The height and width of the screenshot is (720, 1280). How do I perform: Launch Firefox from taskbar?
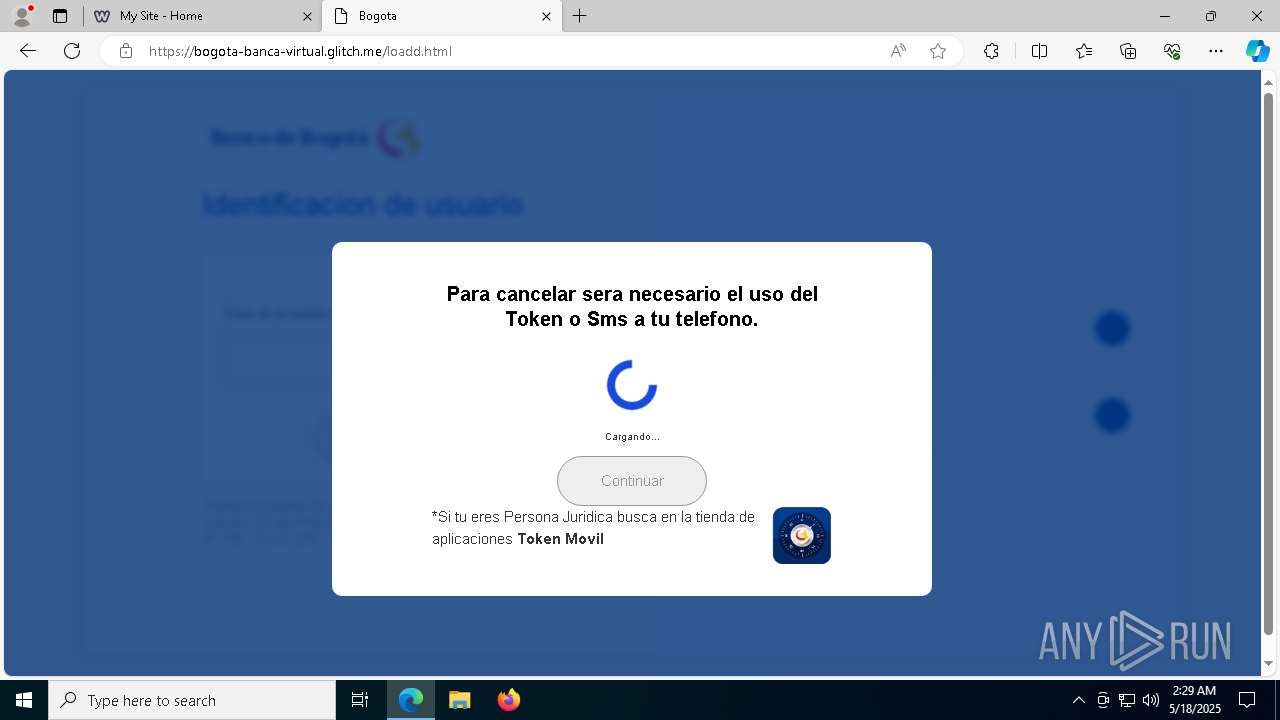[x=509, y=700]
